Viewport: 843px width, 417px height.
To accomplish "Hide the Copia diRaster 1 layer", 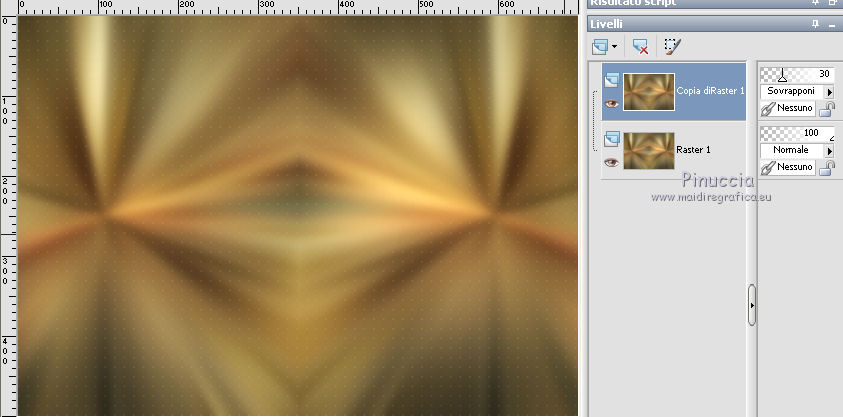I will 611,104.
